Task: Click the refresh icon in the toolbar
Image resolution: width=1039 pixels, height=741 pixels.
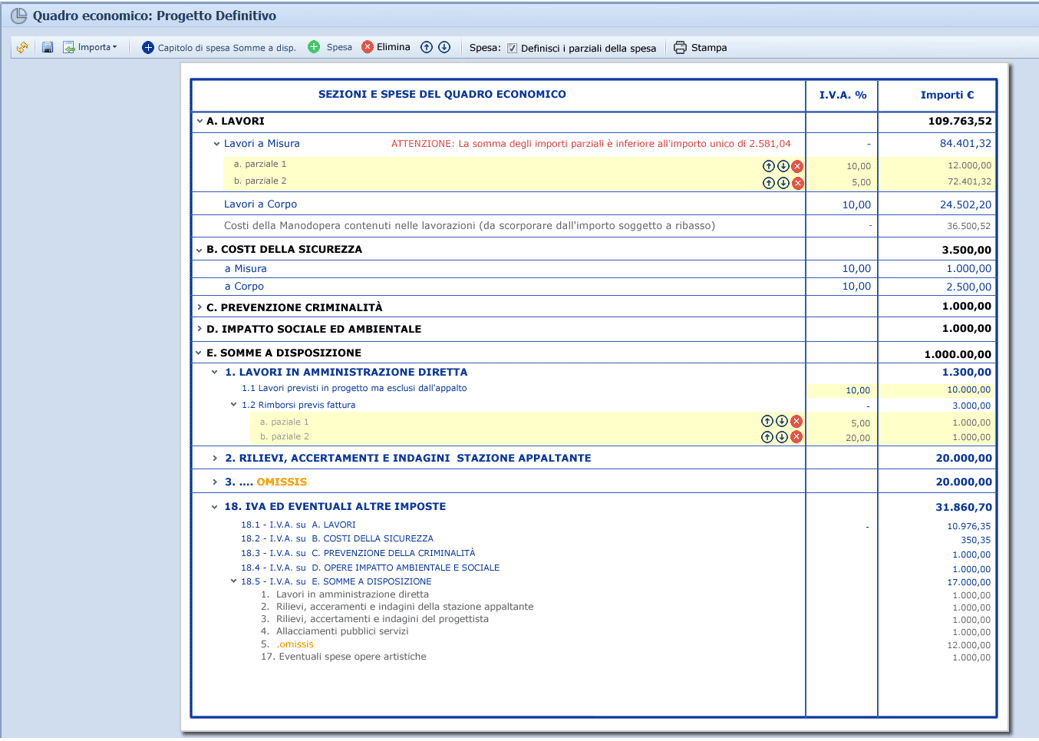Action: pyautogui.click(x=21, y=48)
